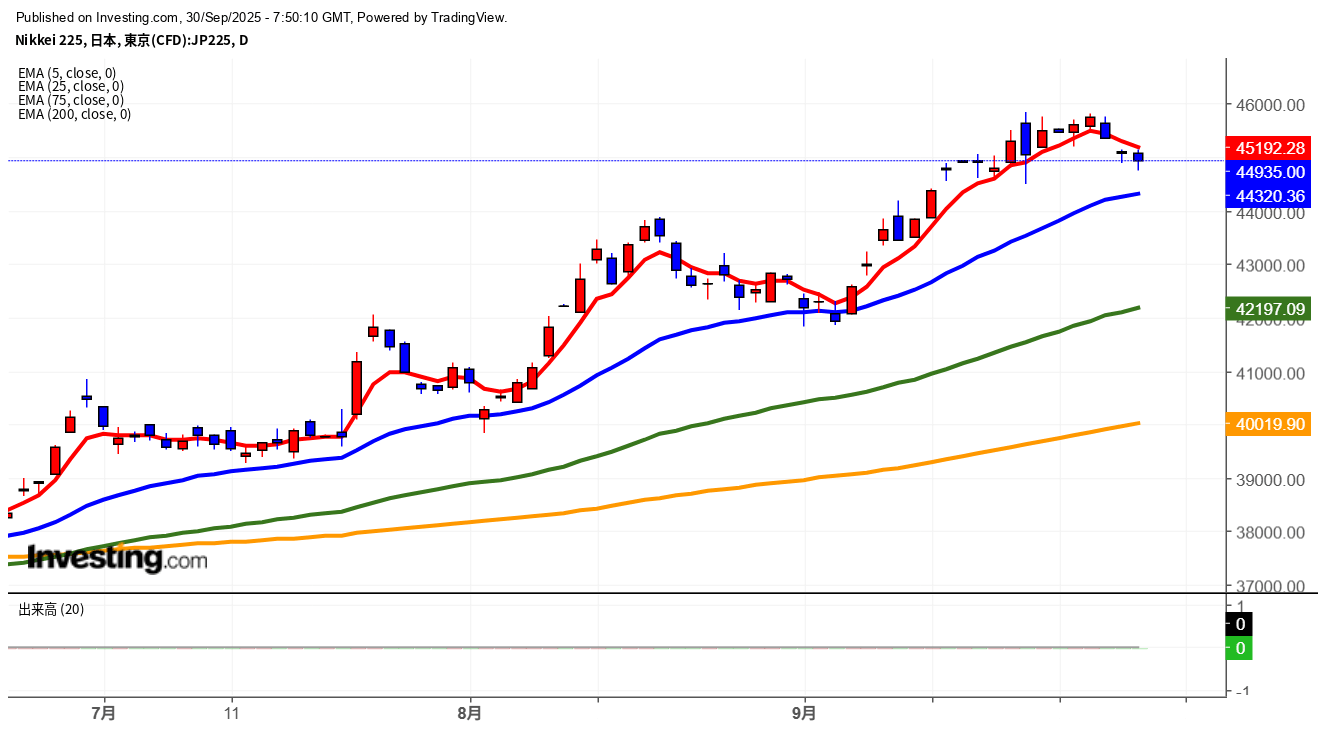
Task: Click the 7月 date axis marker
Action: (103, 714)
